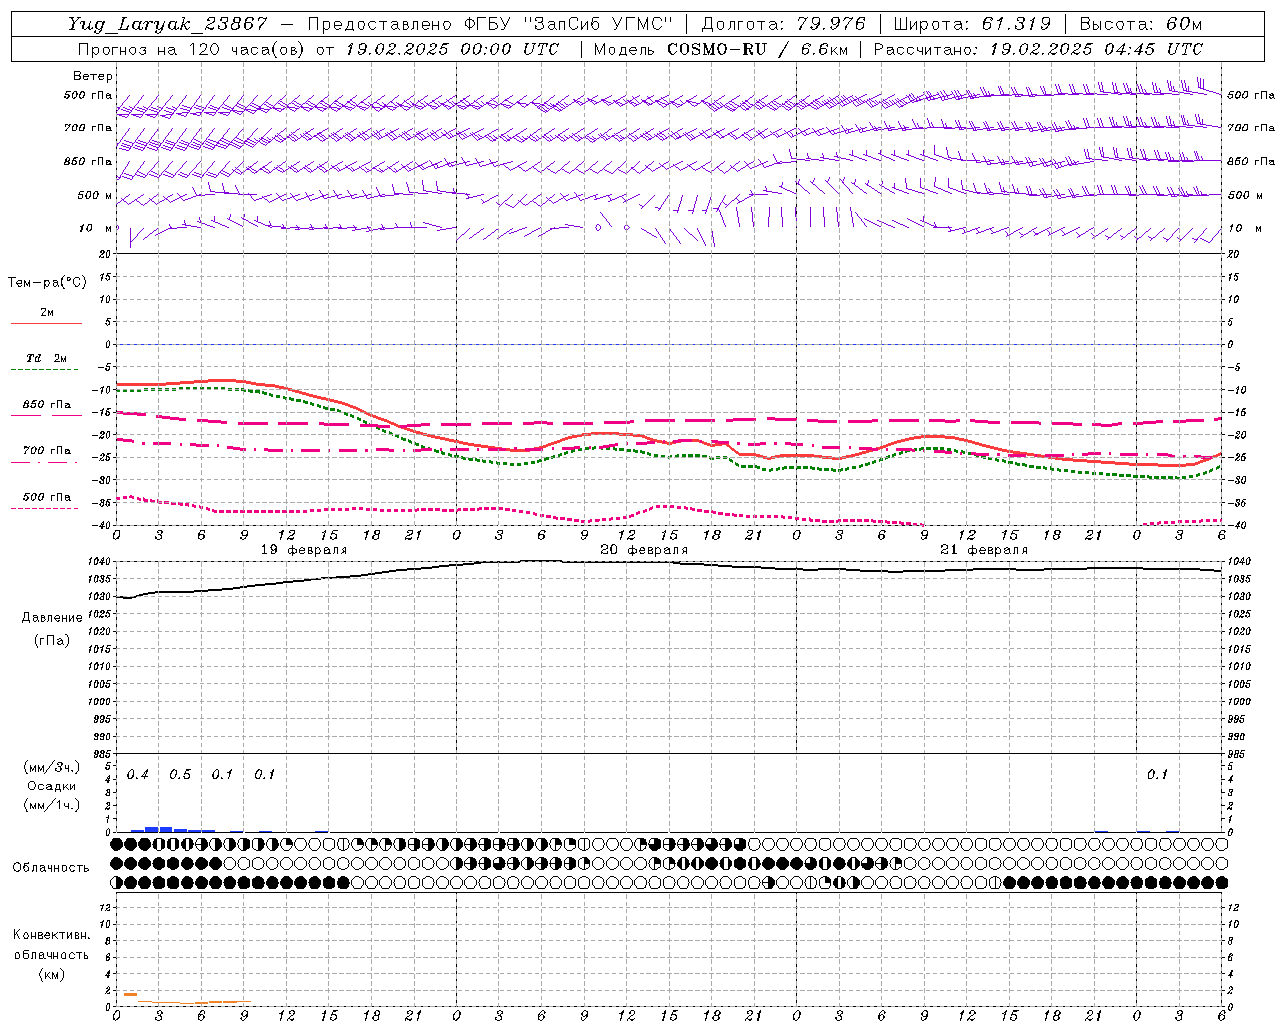The image size is (1280, 1024).
Task: Click the '20 февраля' date label
Action: 644,550
